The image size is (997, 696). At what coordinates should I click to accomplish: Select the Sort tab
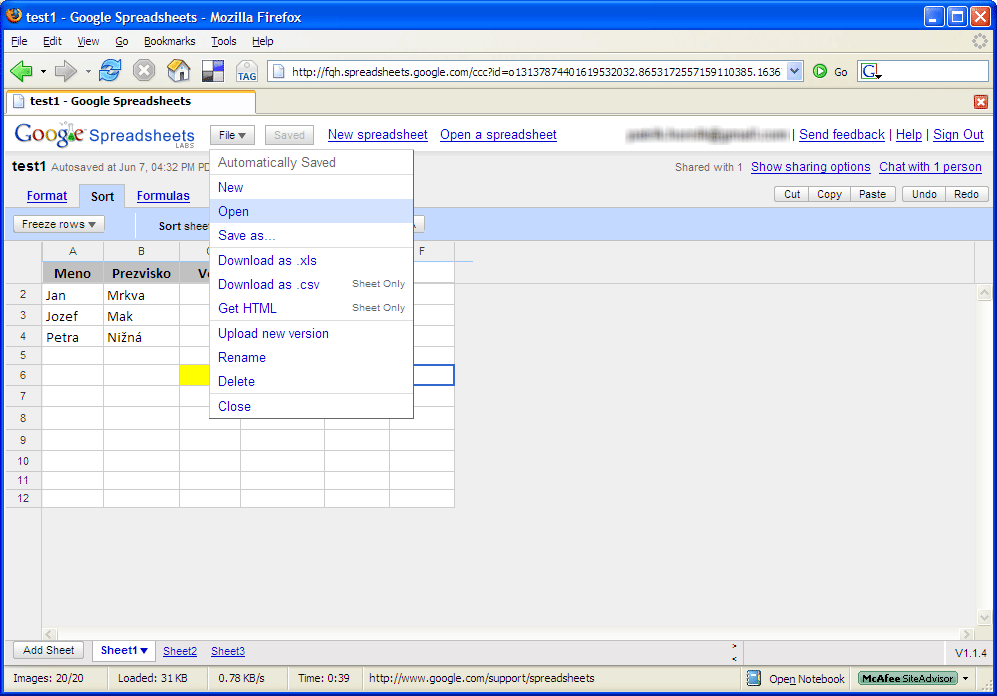click(102, 196)
